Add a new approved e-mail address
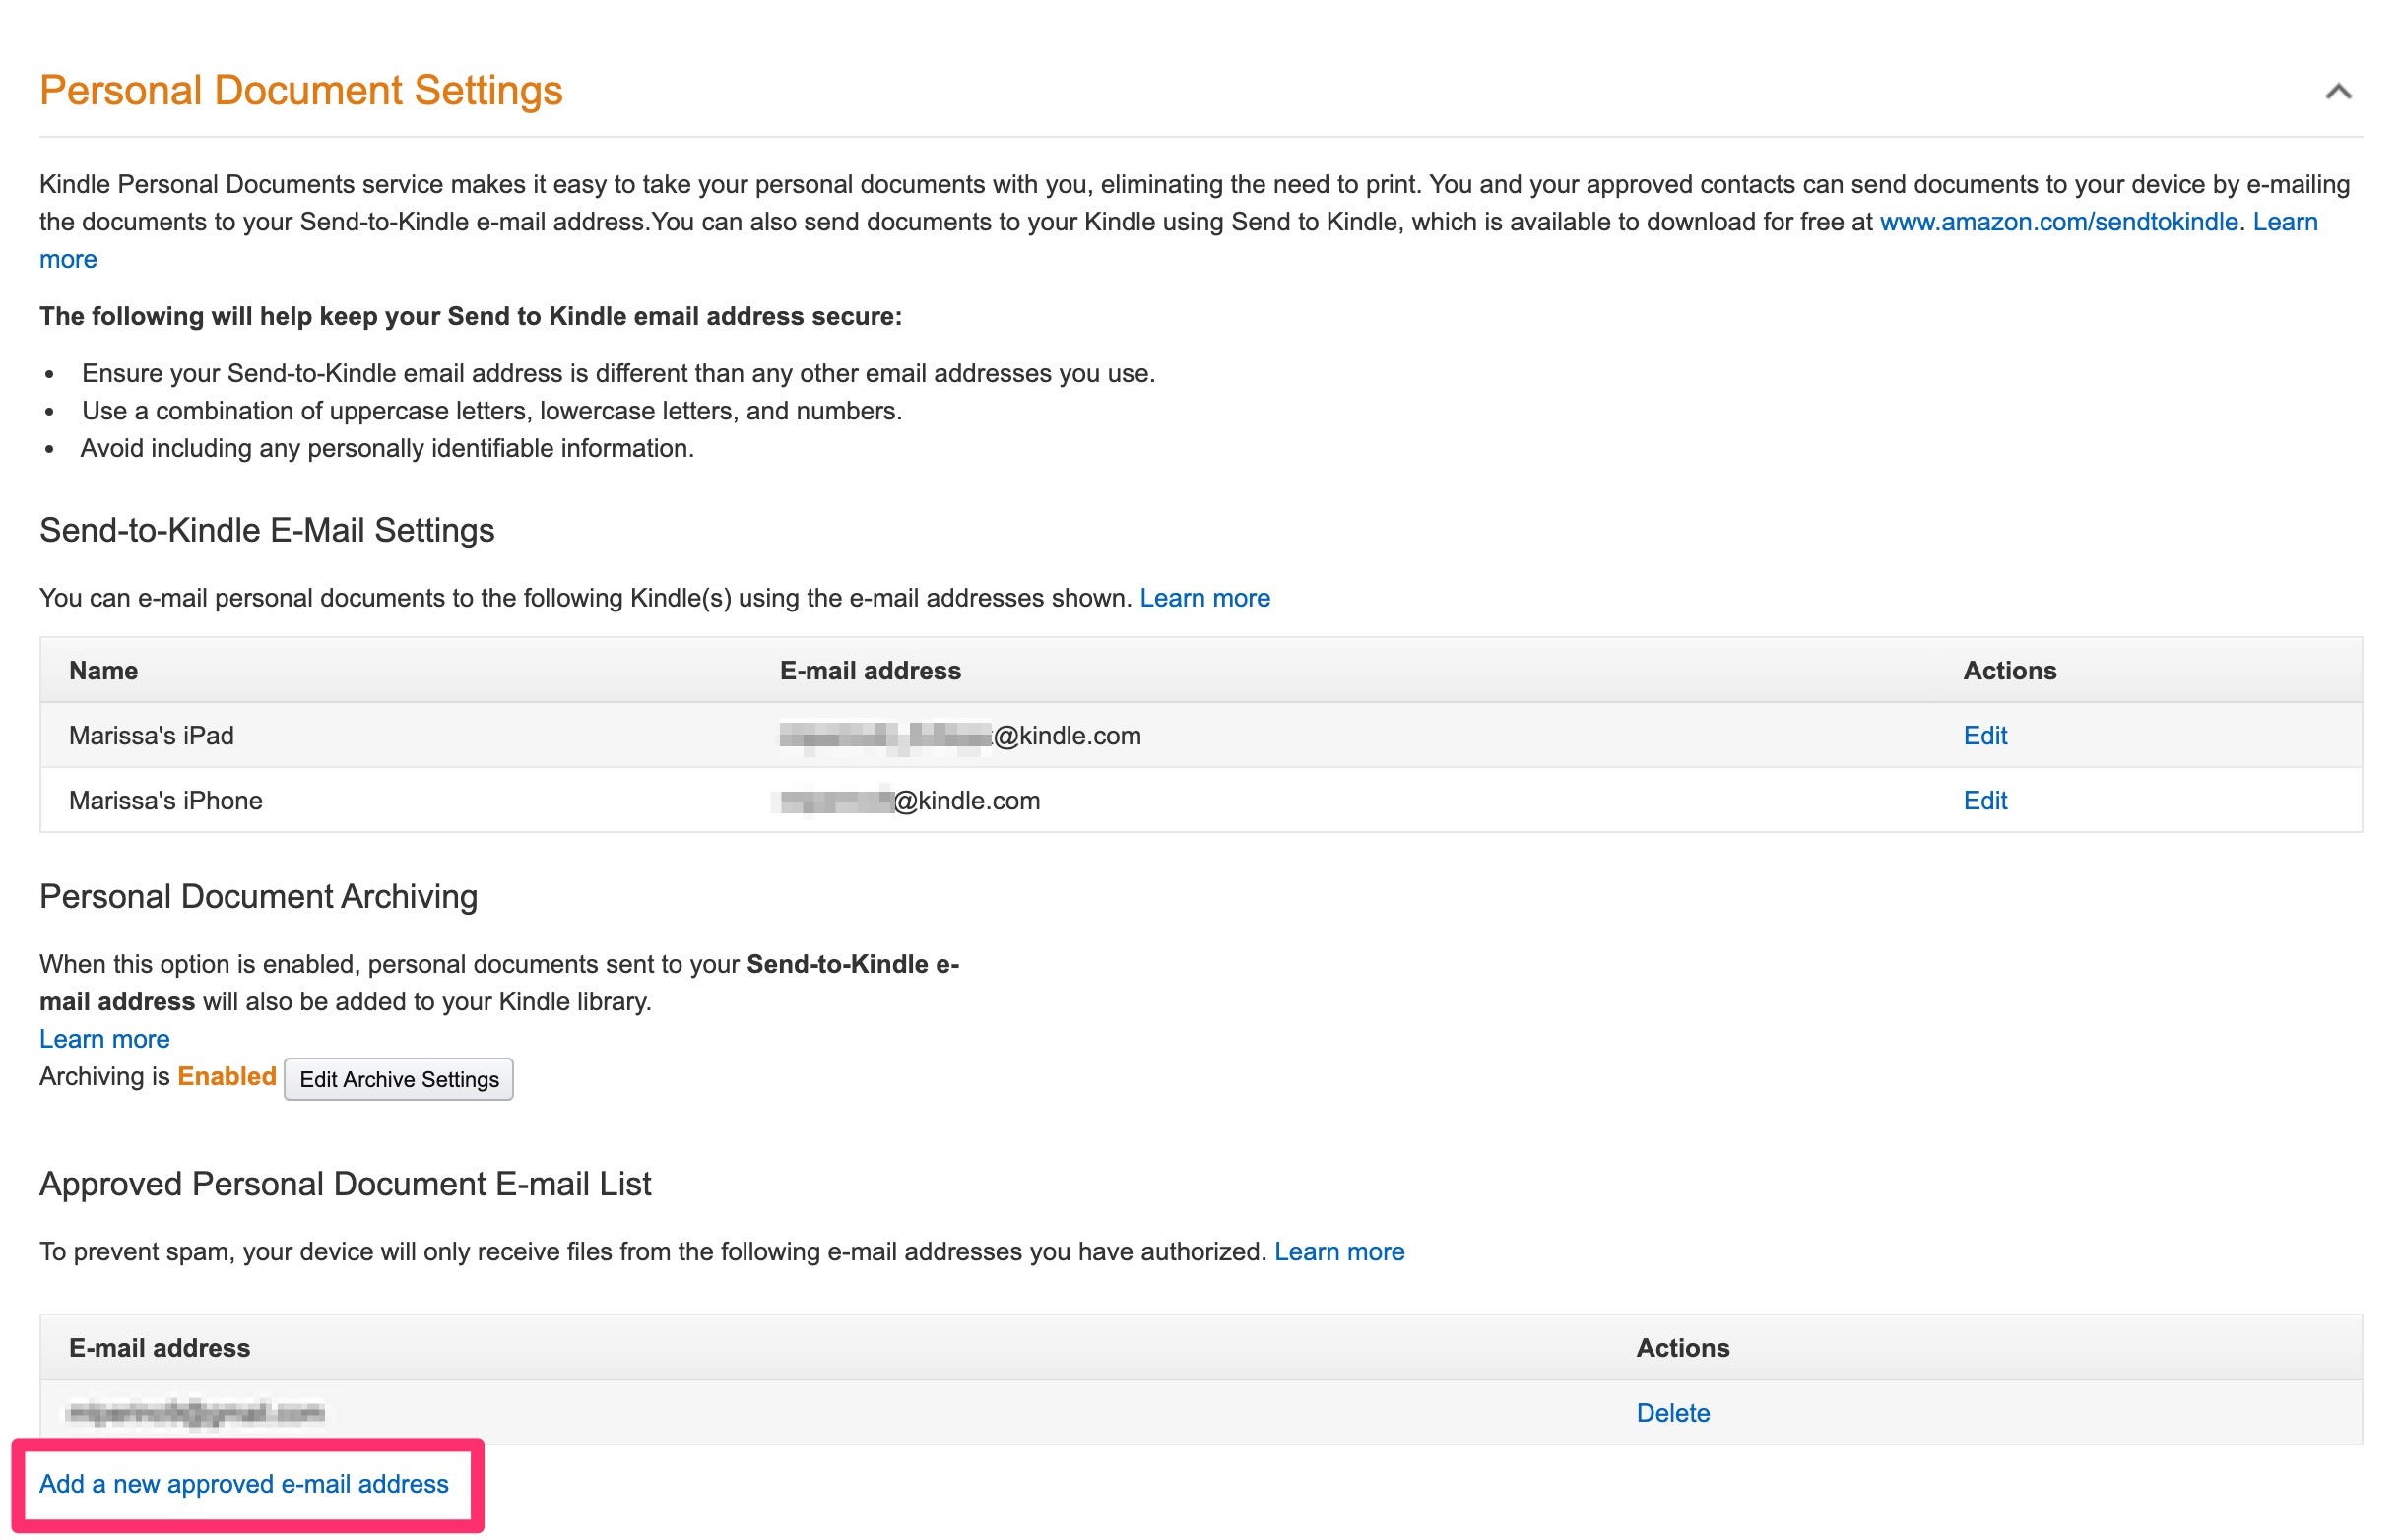 [242, 1484]
